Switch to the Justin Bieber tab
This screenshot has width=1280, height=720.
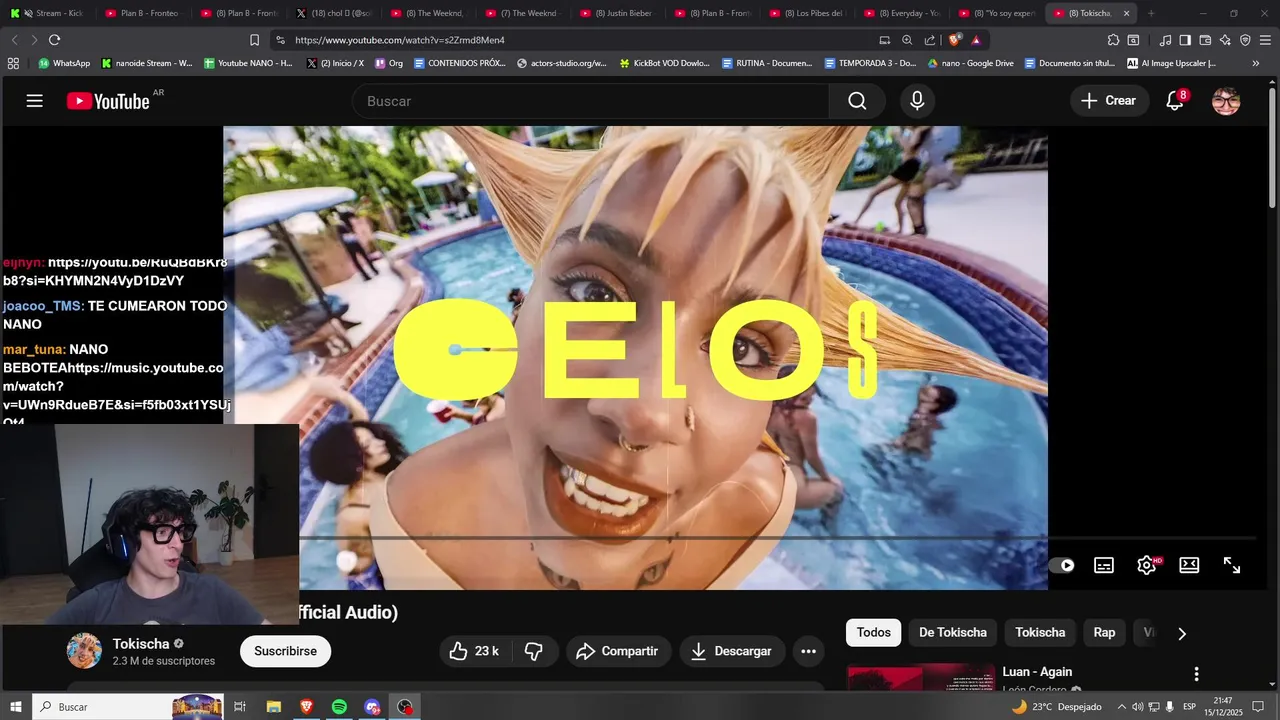coord(615,13)
